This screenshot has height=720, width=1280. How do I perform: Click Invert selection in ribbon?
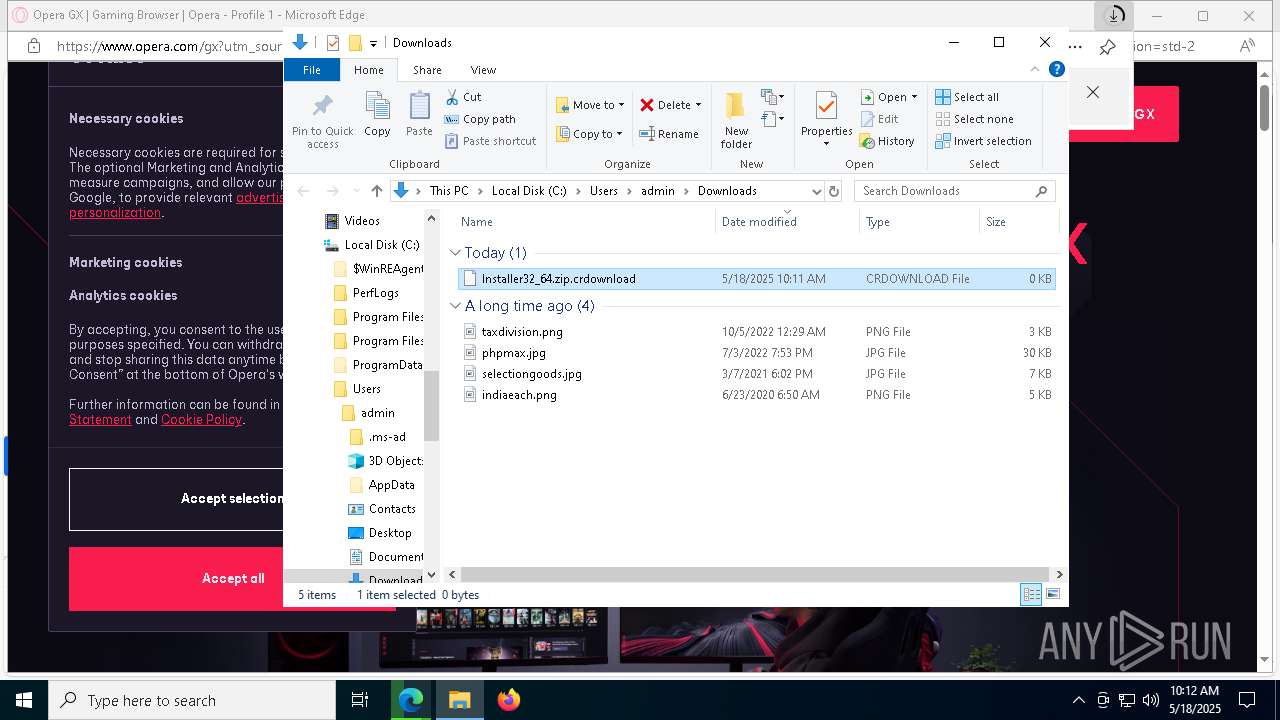983,141
